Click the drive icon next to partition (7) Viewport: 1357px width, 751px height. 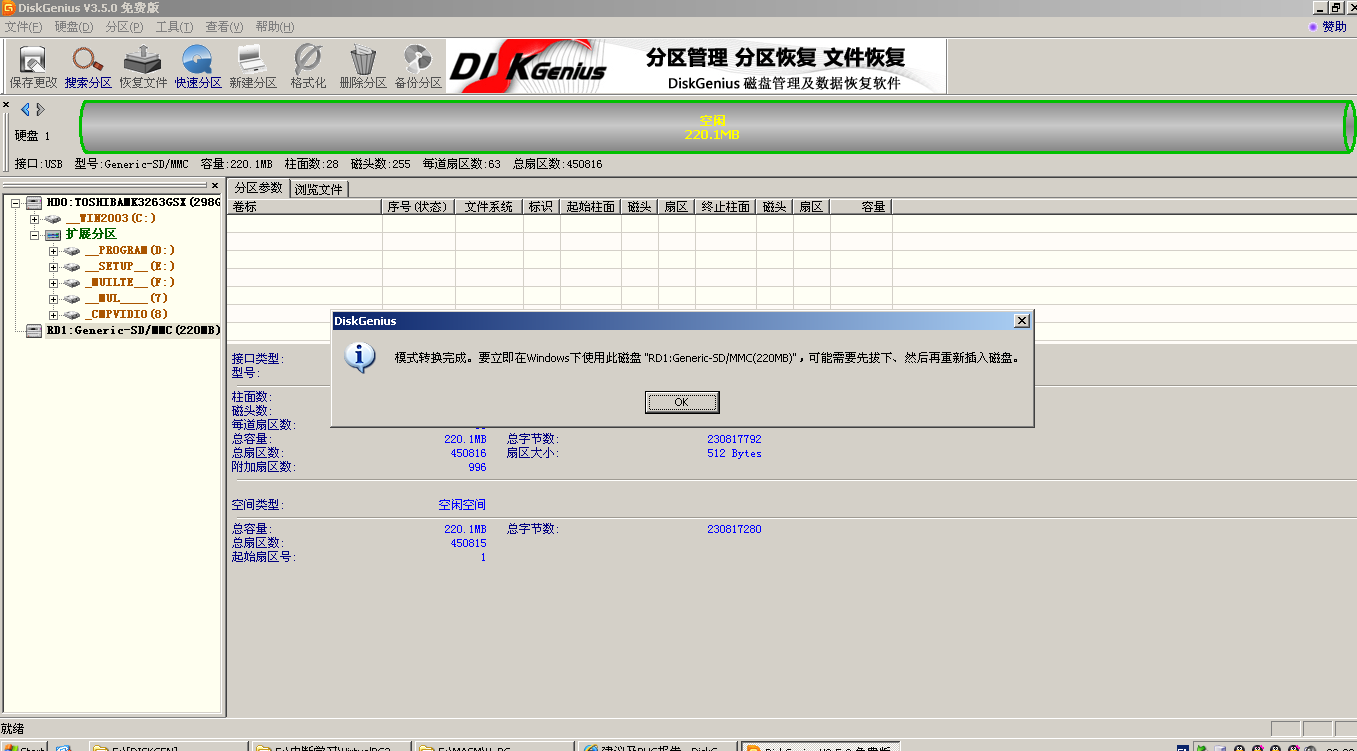tap(72, 298)
